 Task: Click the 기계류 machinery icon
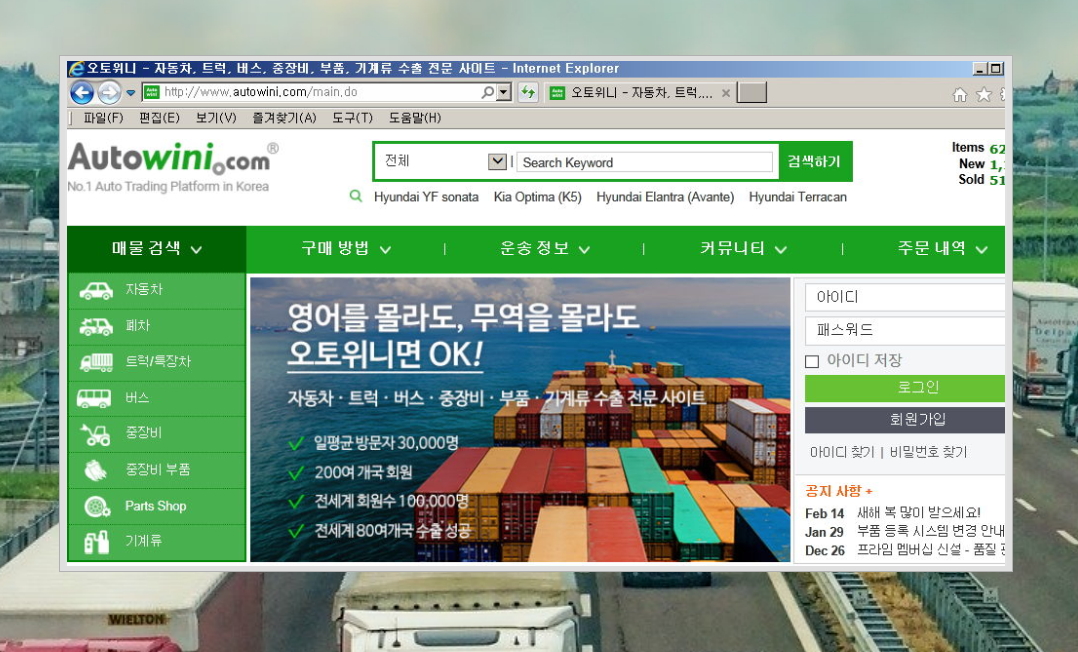(x=97, y=542)
